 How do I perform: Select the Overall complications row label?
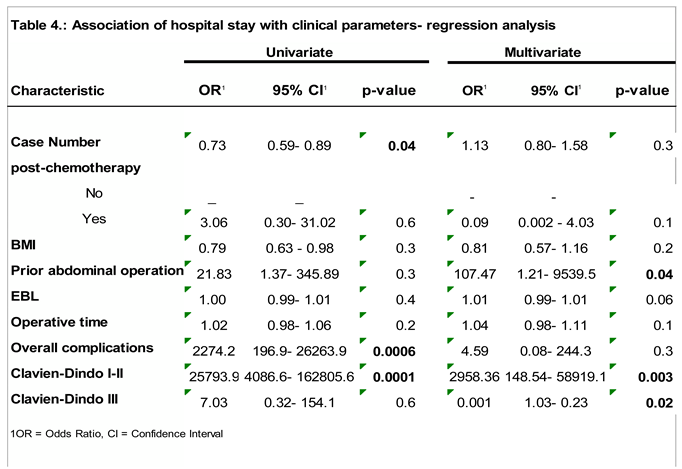81,348
